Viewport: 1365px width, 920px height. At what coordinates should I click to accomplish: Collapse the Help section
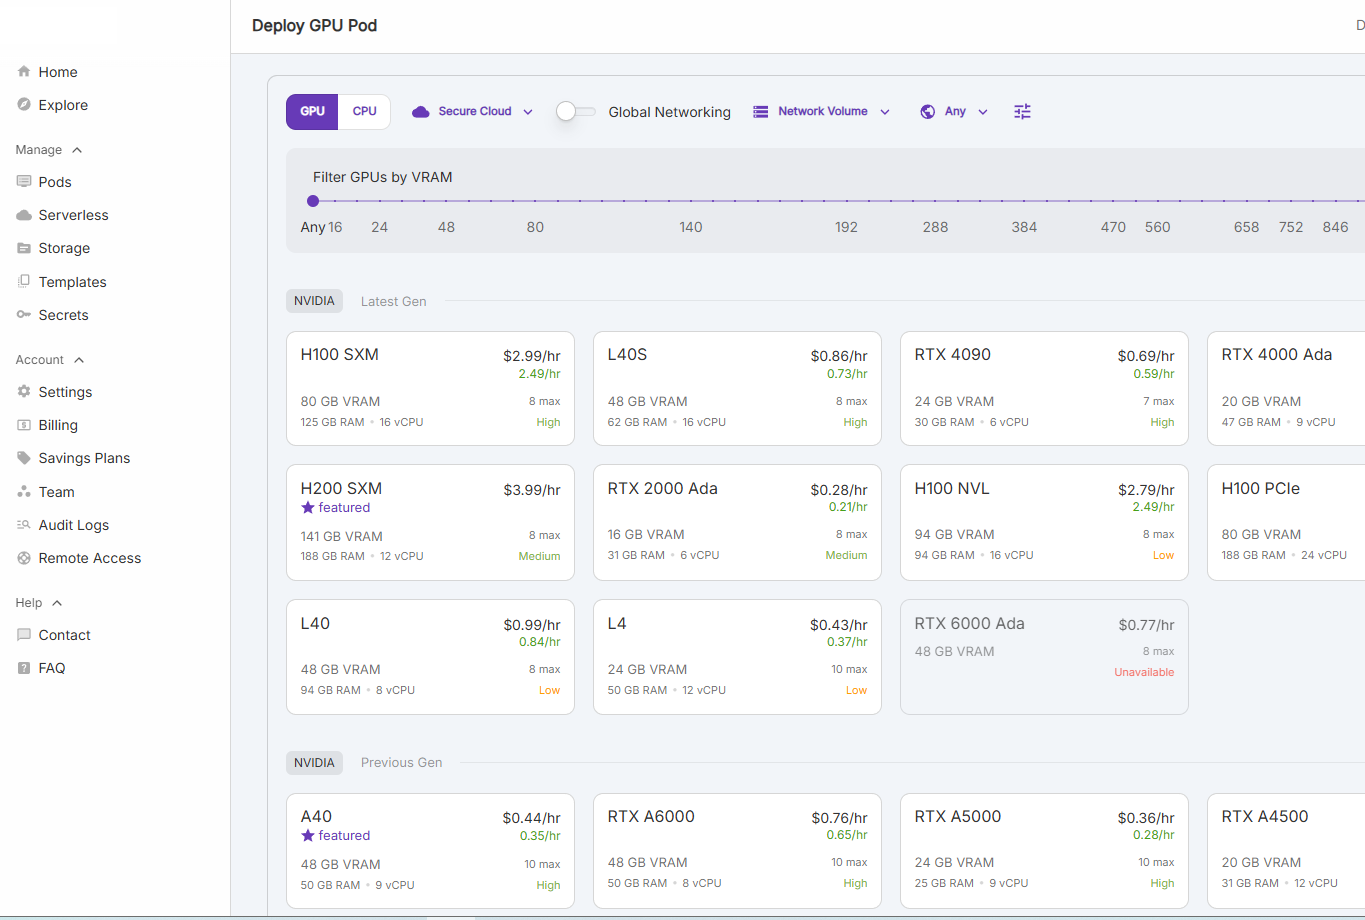(39, 603)
